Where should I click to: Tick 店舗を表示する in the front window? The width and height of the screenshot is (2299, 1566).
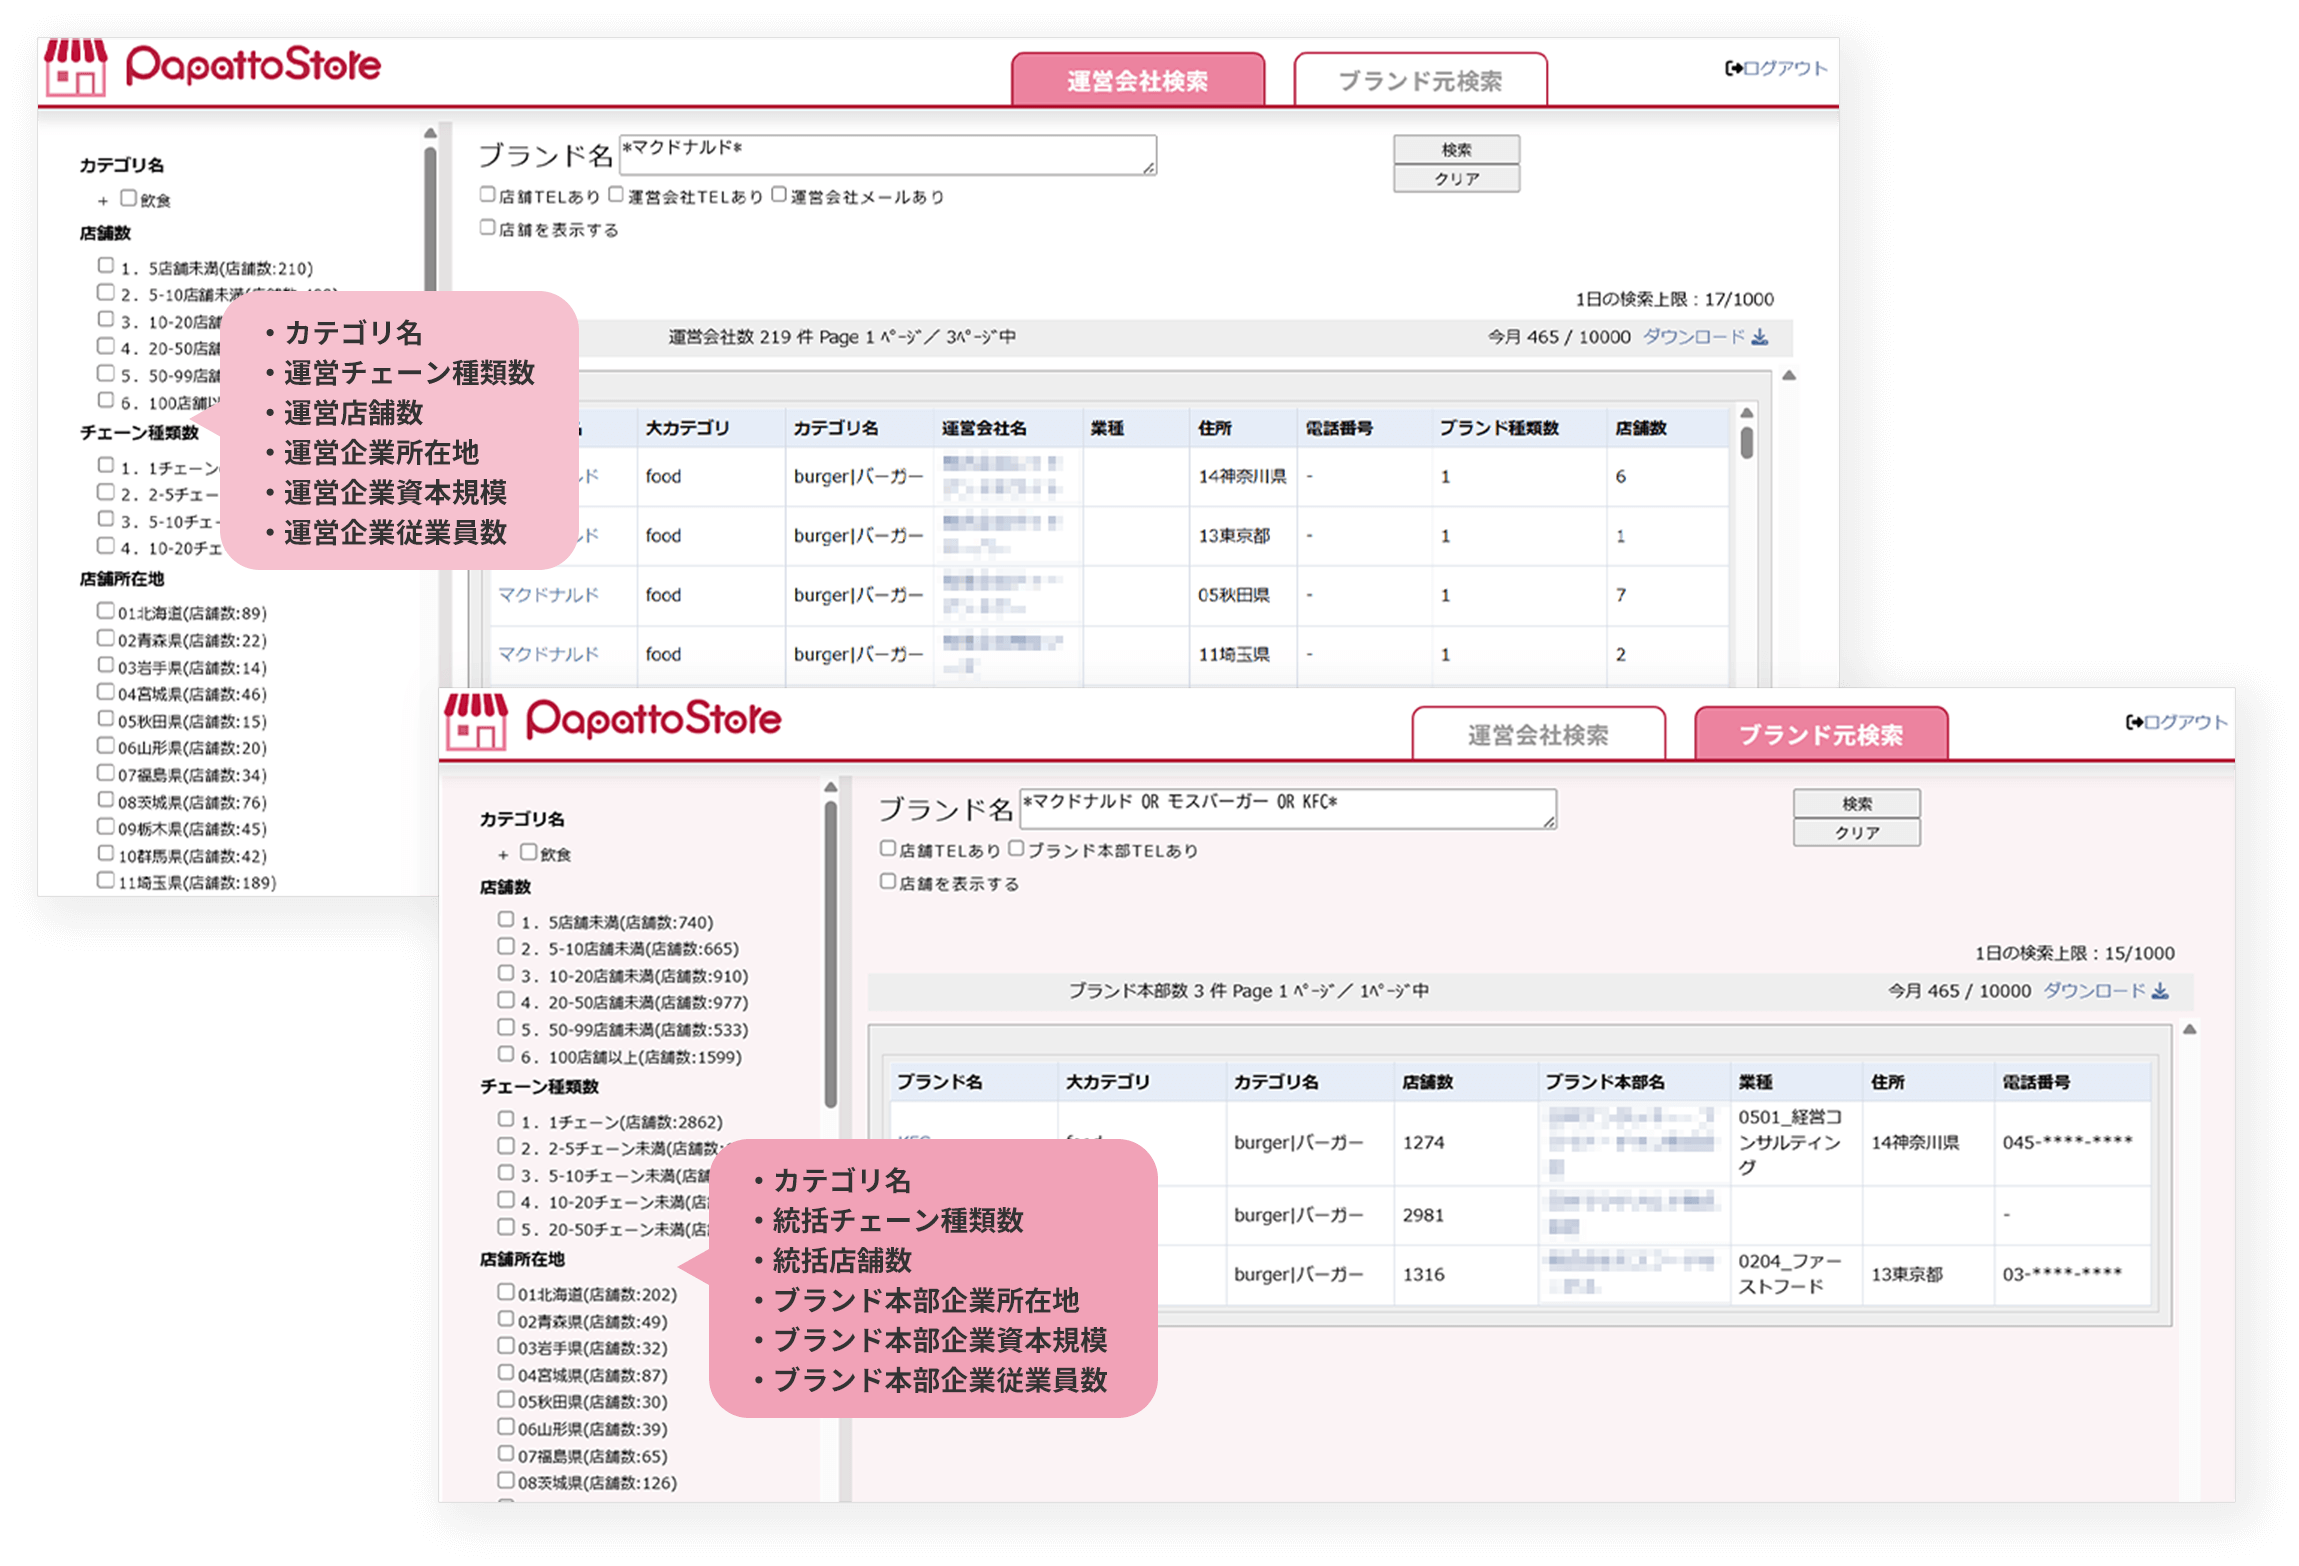(x=887, y=882)
